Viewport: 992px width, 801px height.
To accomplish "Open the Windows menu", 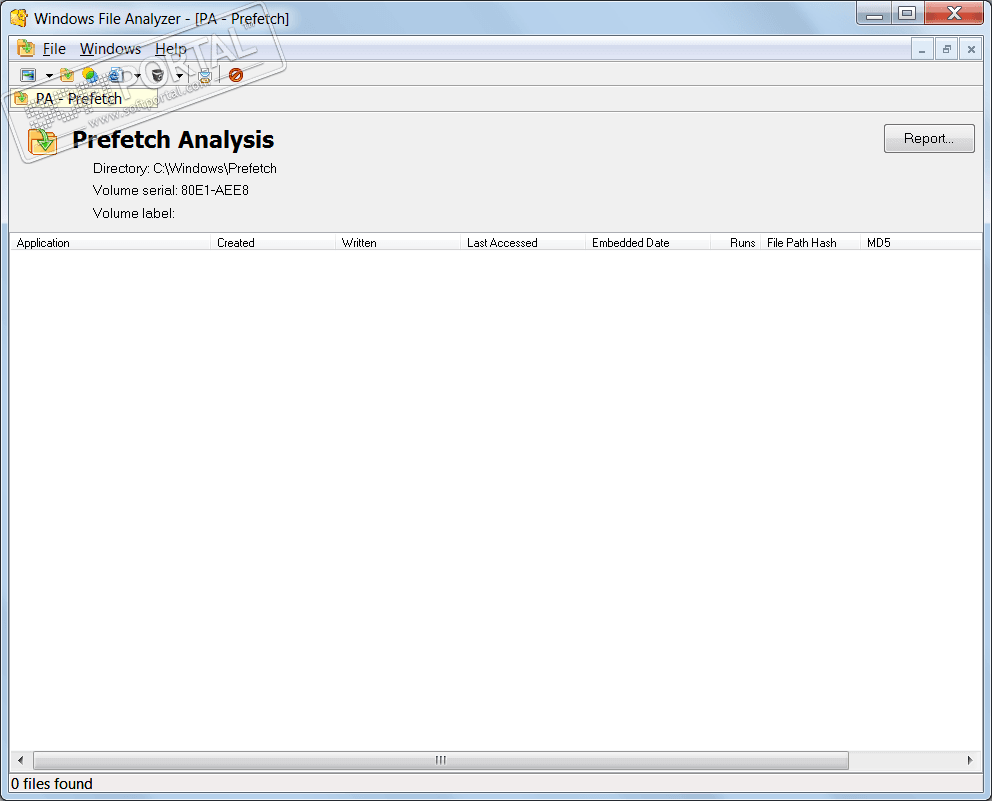I will (x=110, y=49).
